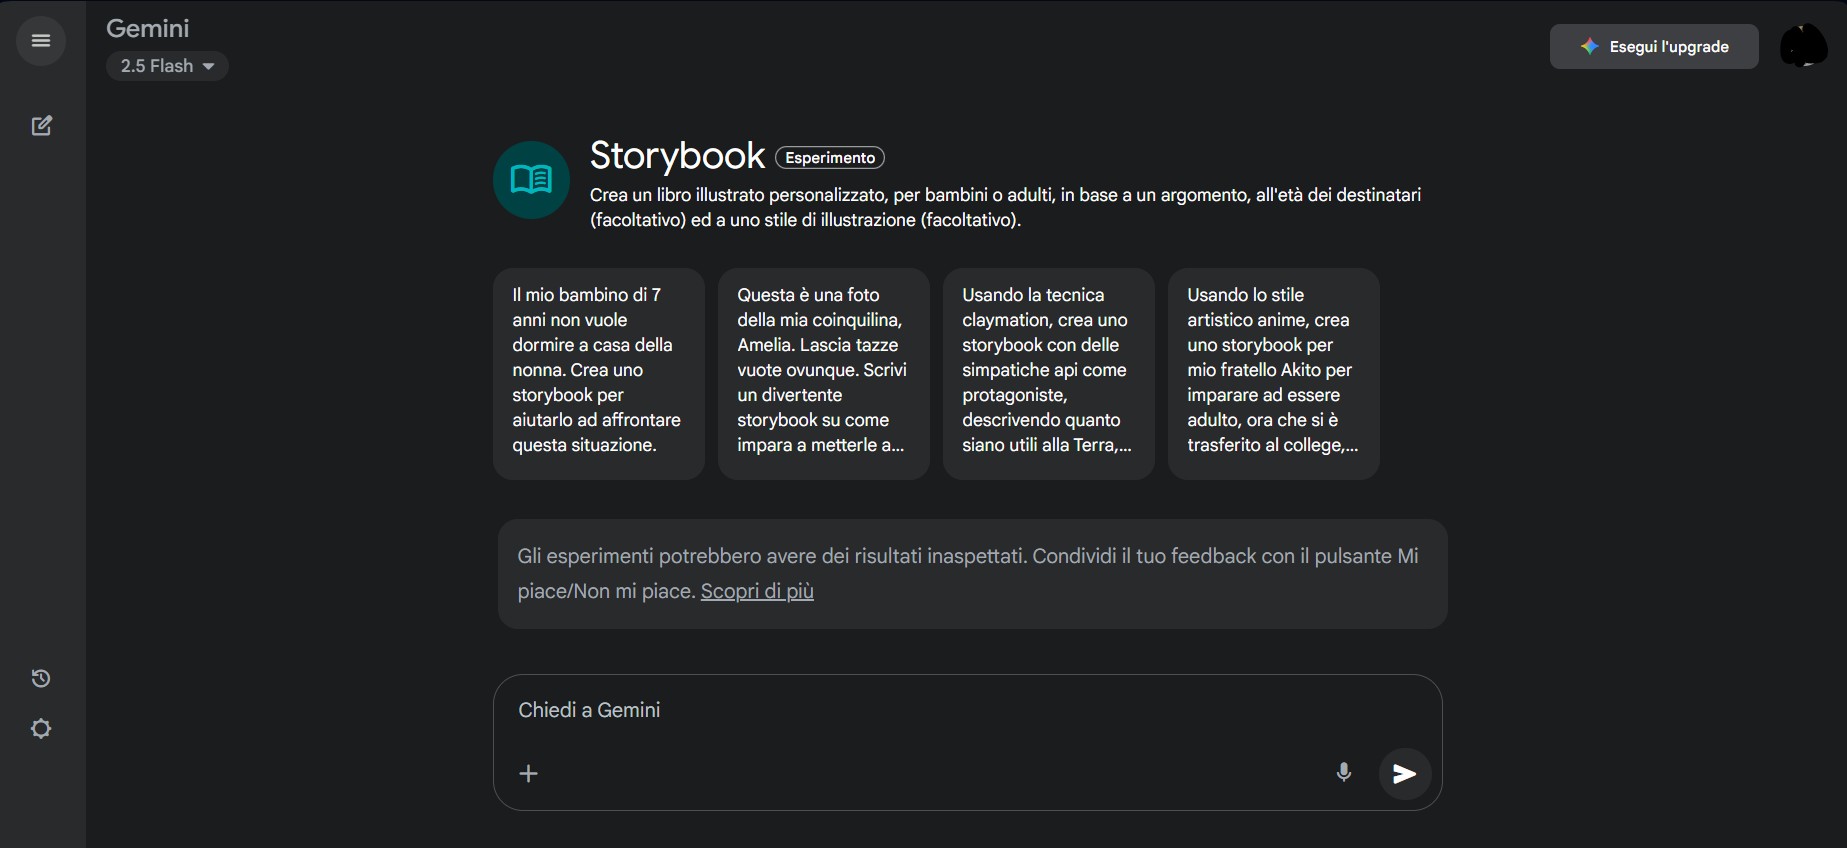Open the activity history icon
Image resolution: width=1847 pixels, height=848 pixels.
[41, 679]
